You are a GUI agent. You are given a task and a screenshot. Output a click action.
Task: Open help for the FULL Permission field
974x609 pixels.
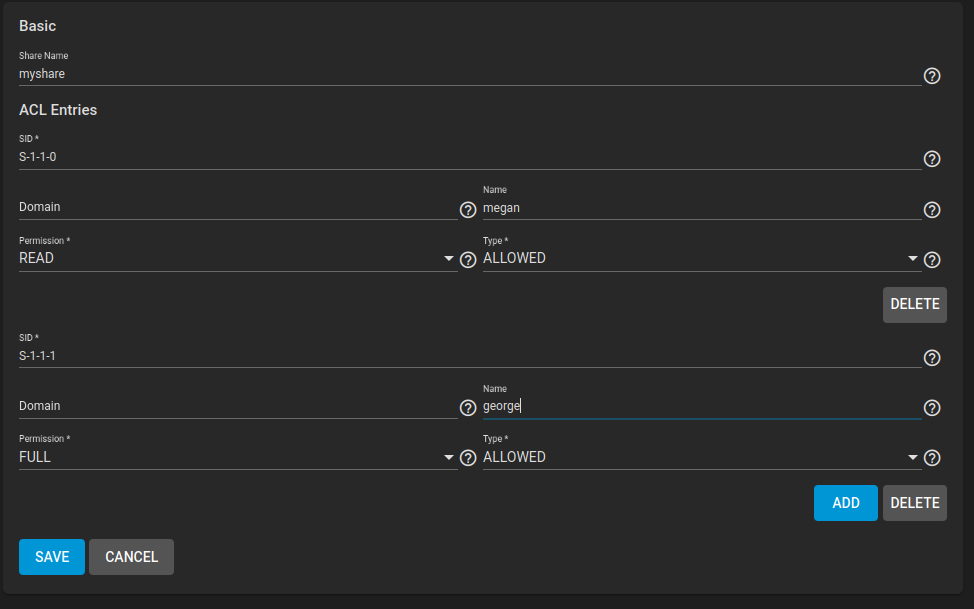(x=467, y=458)
